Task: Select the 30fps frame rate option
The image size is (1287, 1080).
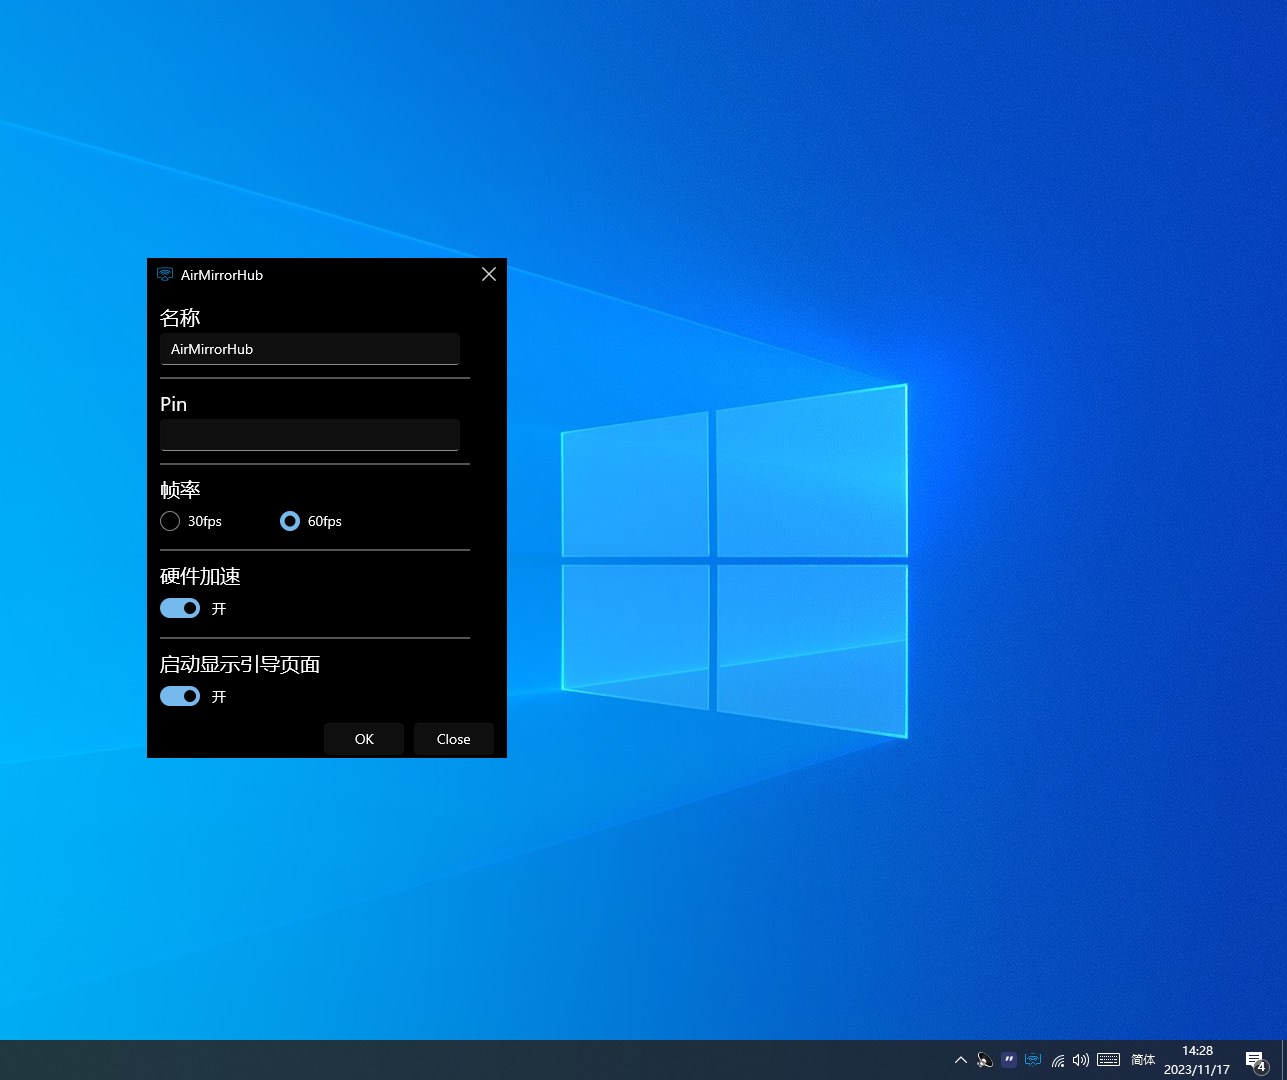Action: click(x=171, y=521)
